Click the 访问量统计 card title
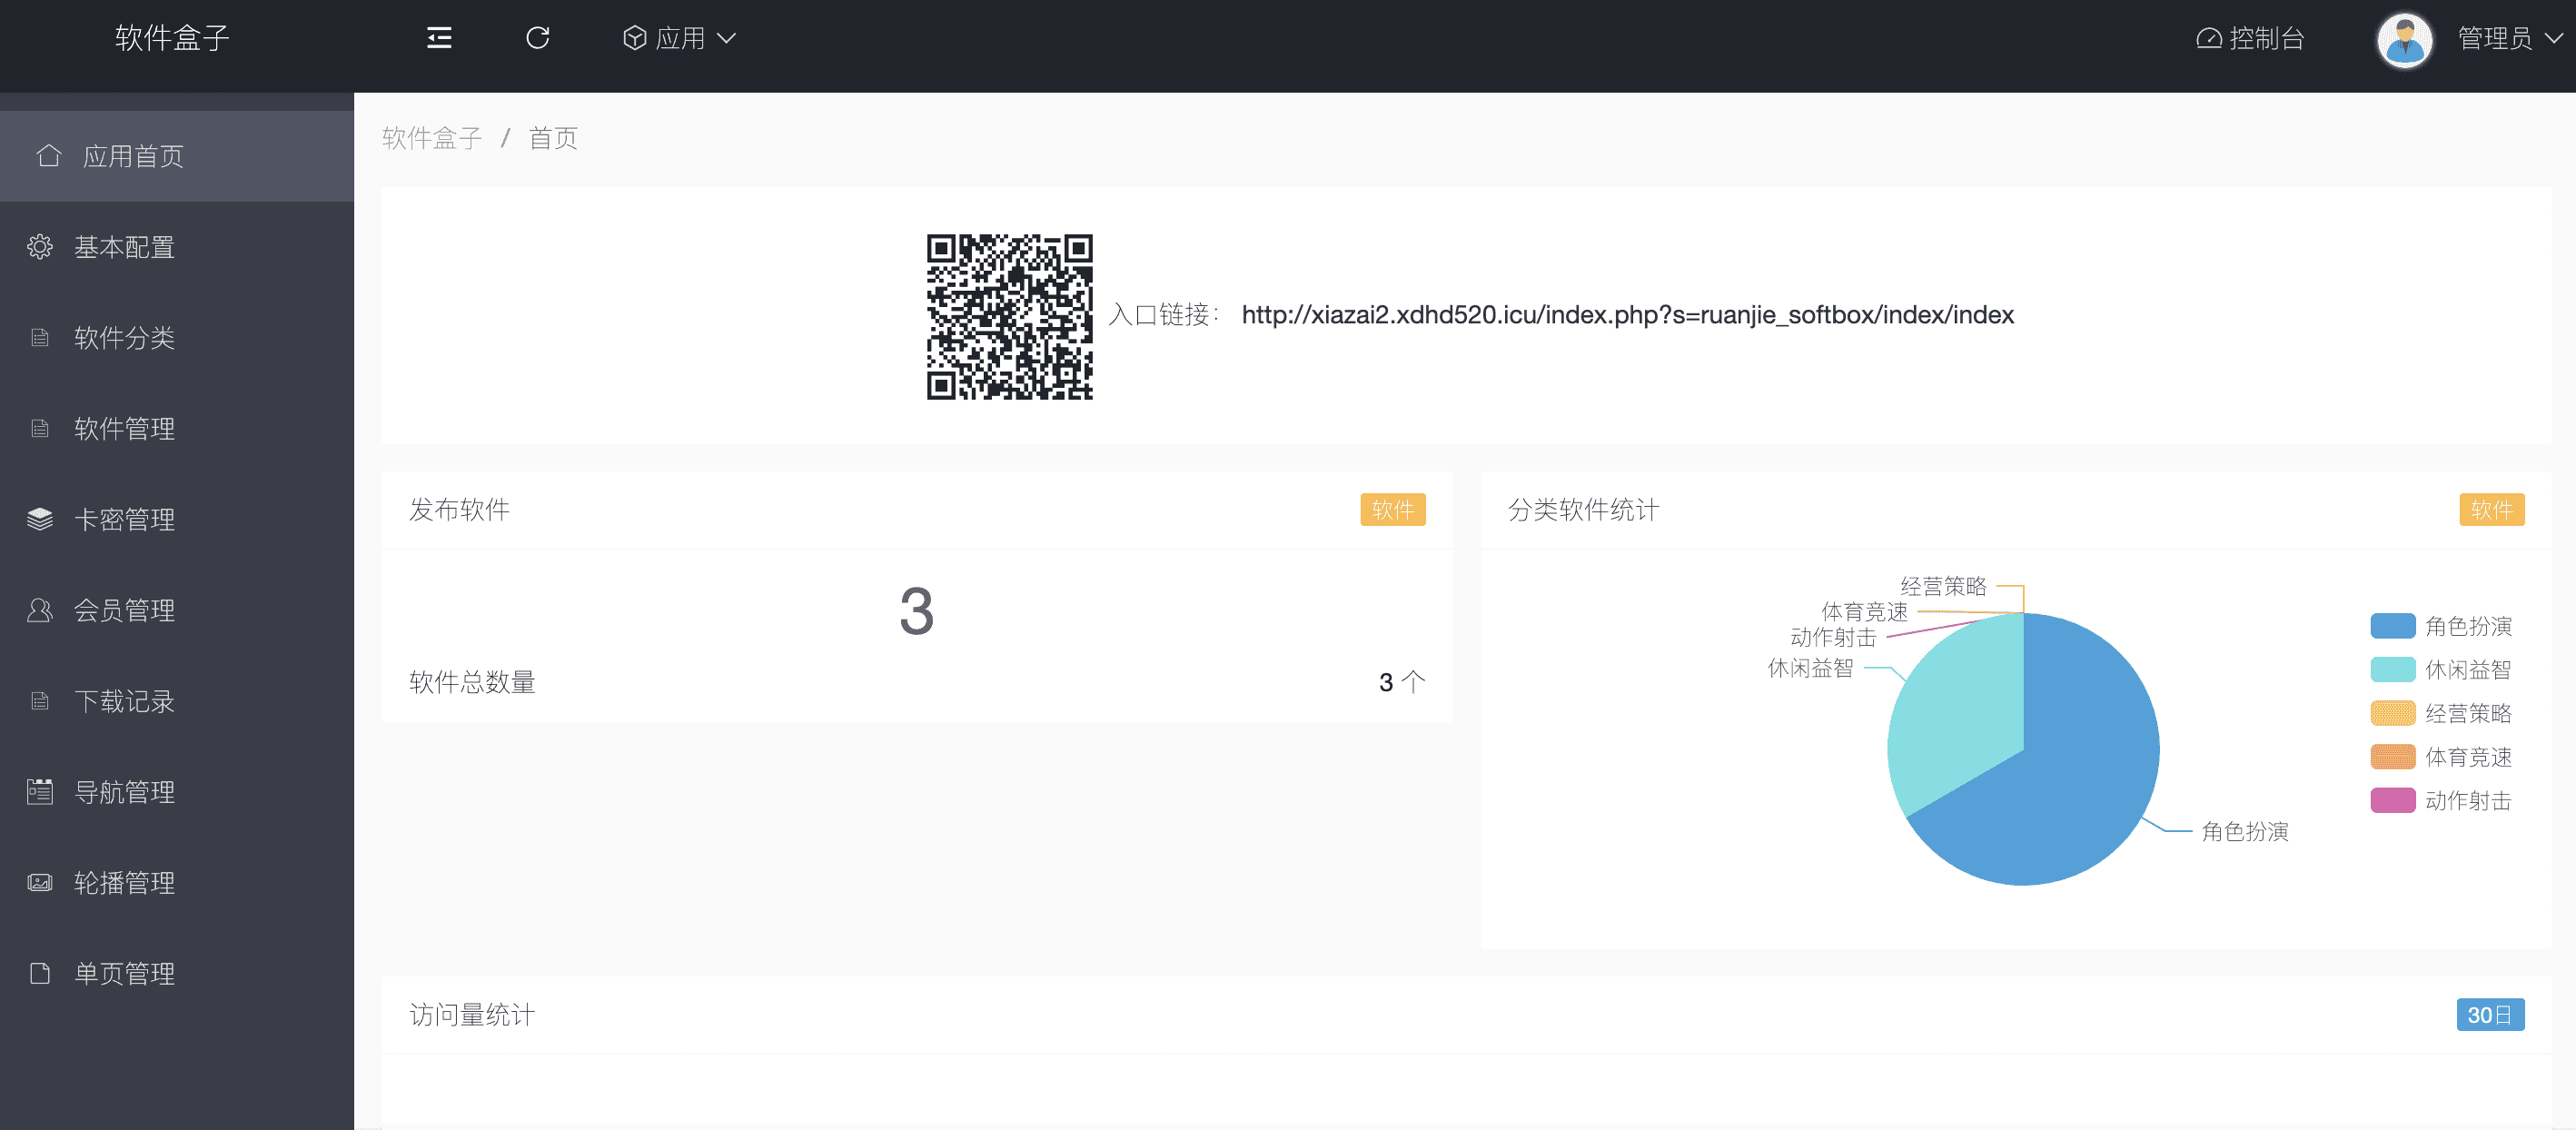 click(472, 1015)
